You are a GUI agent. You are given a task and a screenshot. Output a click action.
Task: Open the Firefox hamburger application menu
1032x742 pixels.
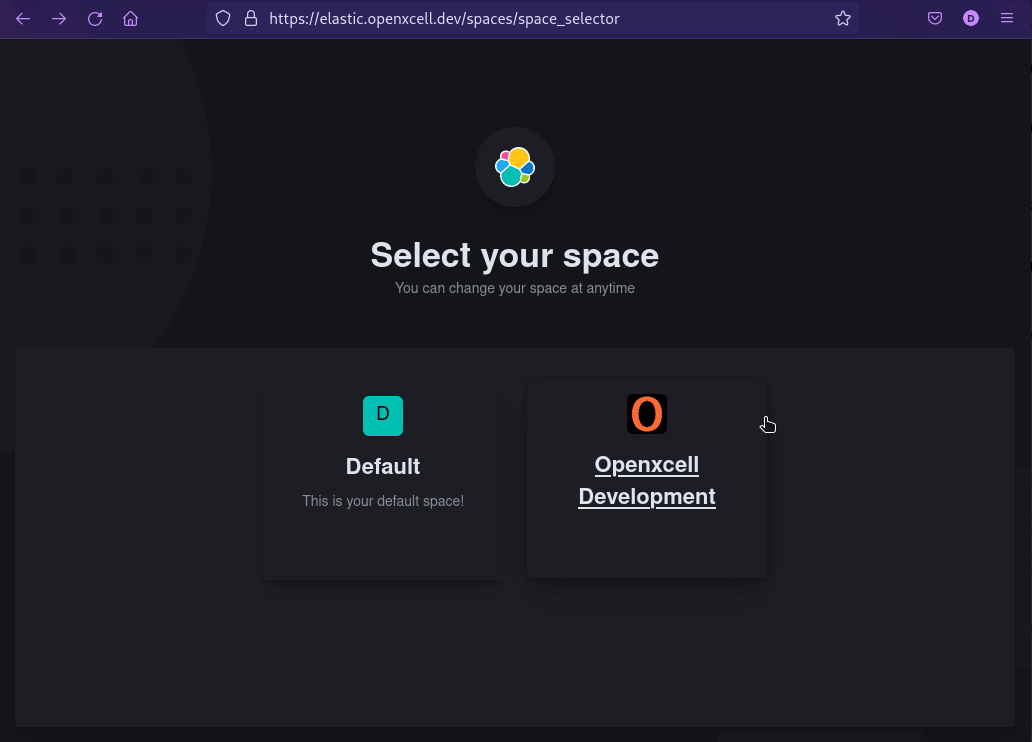coord(1006,18)
